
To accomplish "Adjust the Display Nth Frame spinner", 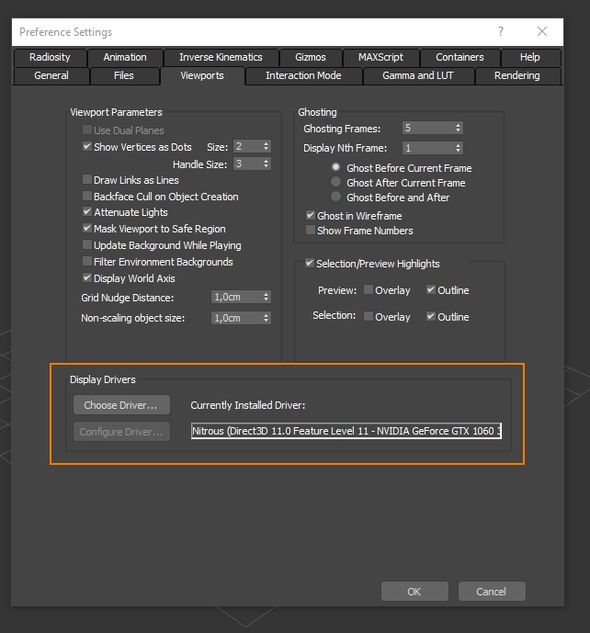I will [458, 148].
